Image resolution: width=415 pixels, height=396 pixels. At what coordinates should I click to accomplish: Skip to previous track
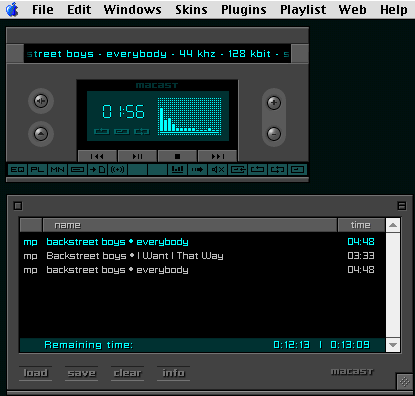(97, 156)
